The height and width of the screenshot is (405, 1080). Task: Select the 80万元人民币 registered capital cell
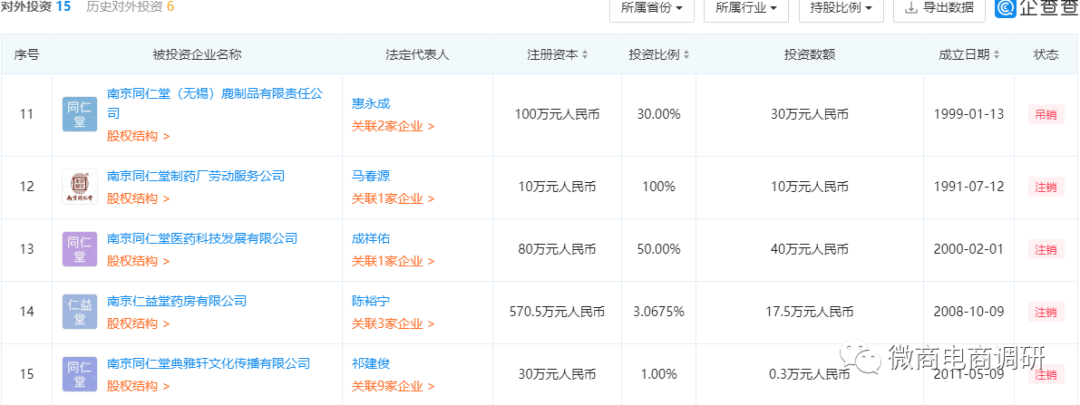pyautogui.click(x=557, y=249)
